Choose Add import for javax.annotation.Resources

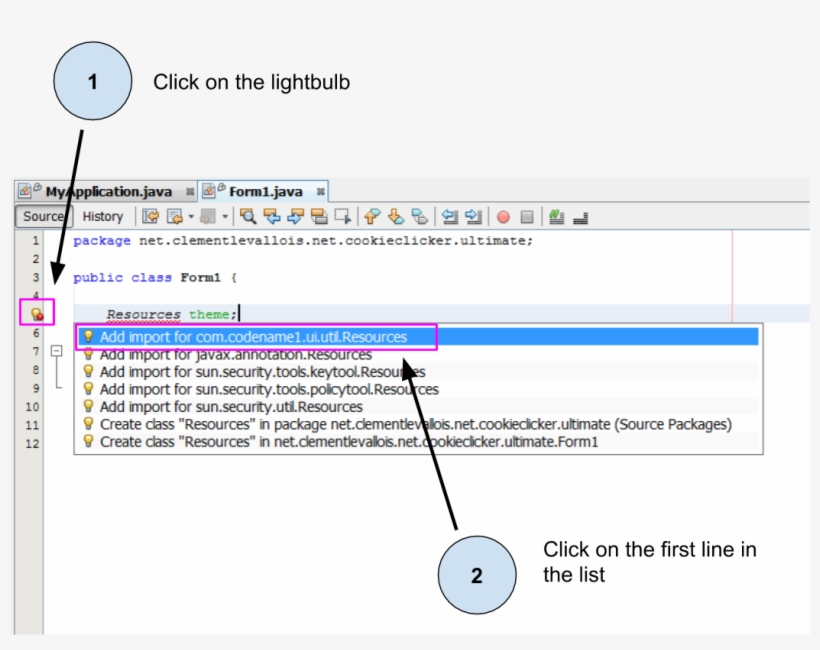[x=230, y=352]
